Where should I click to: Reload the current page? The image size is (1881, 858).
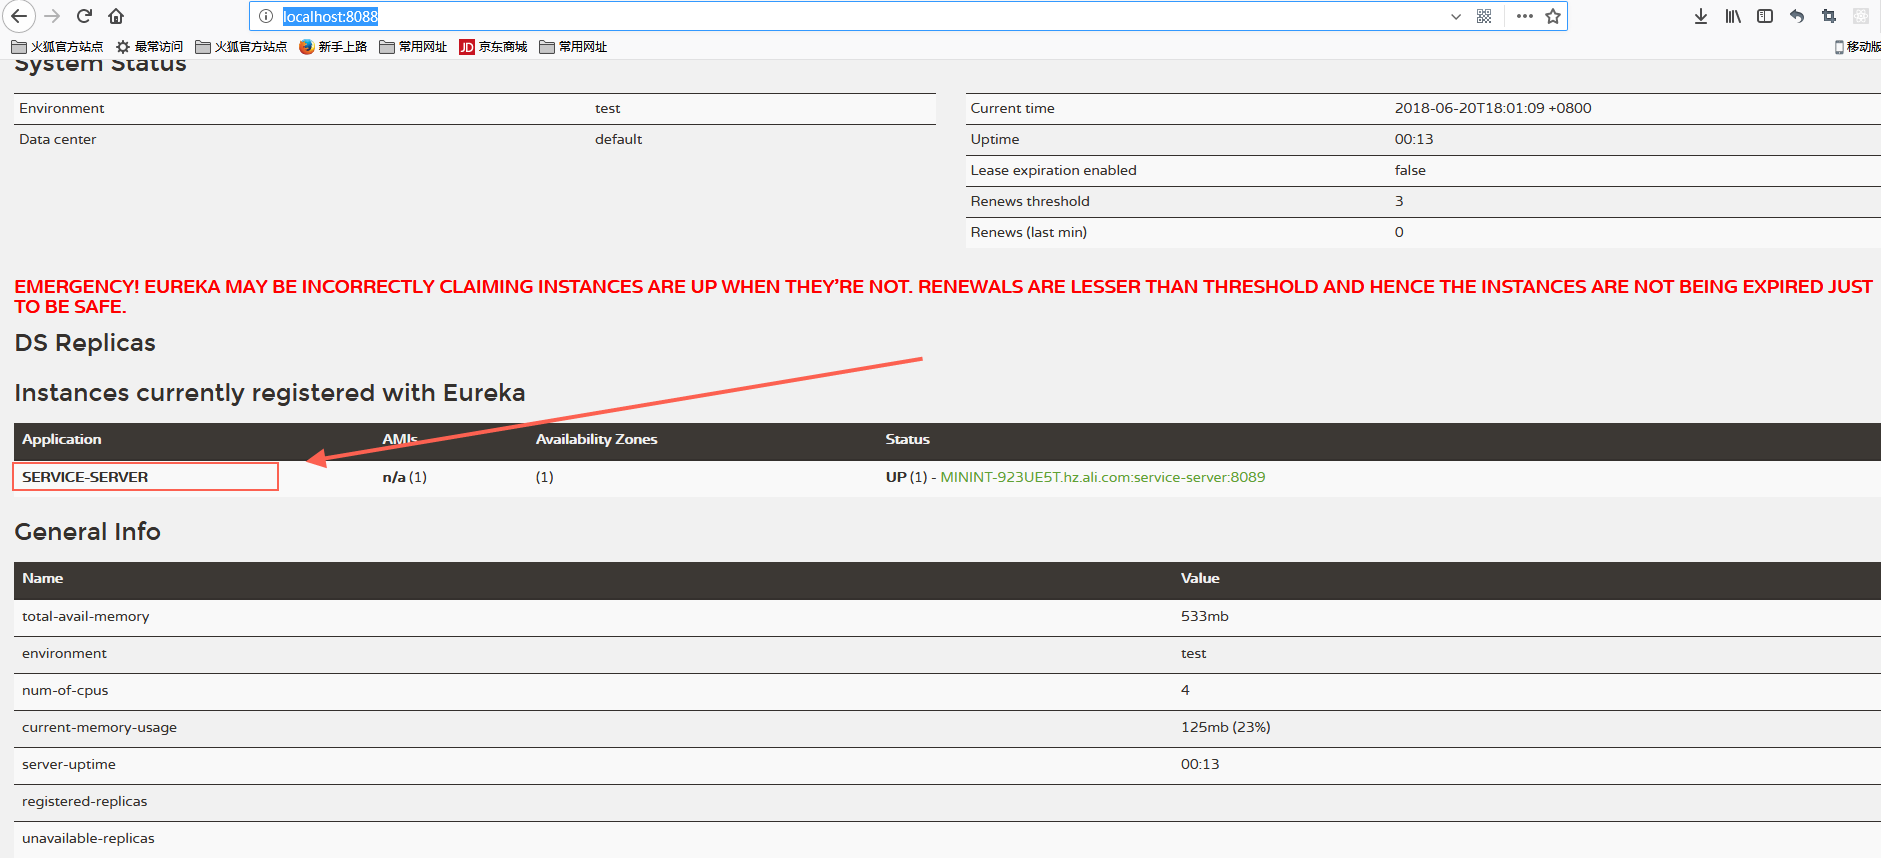[85, 16]
